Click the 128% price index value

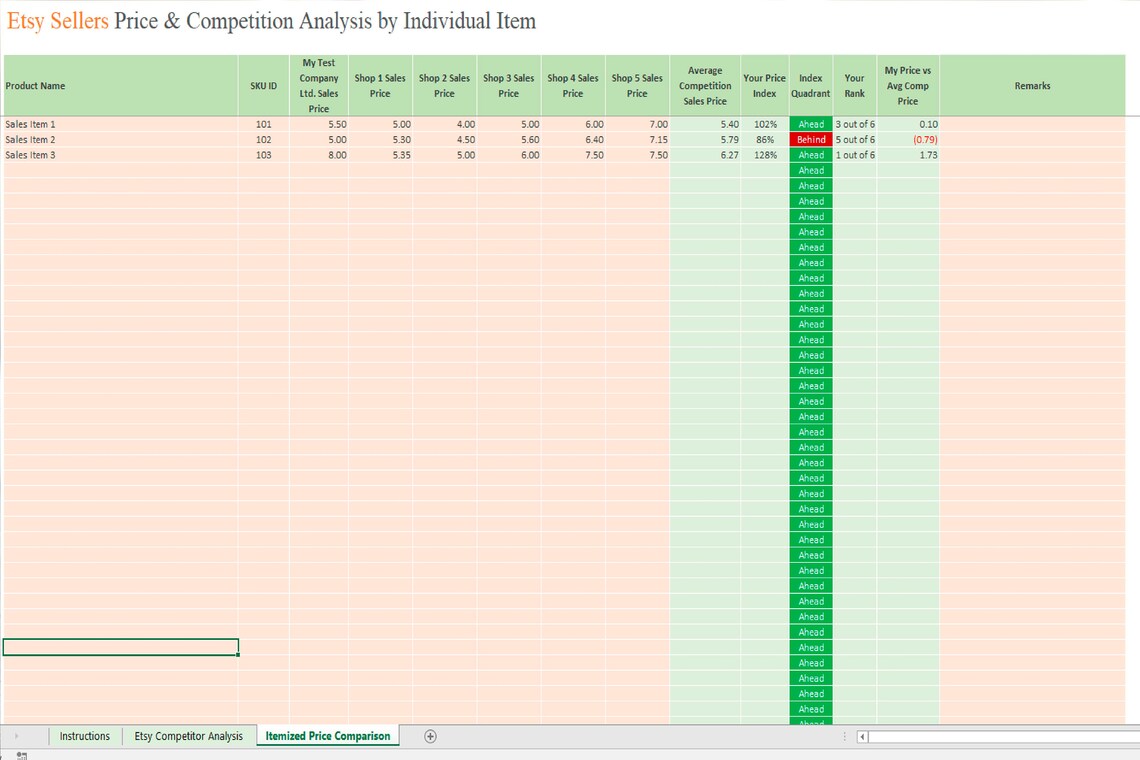pyautogui.click(x=767, y=155)
